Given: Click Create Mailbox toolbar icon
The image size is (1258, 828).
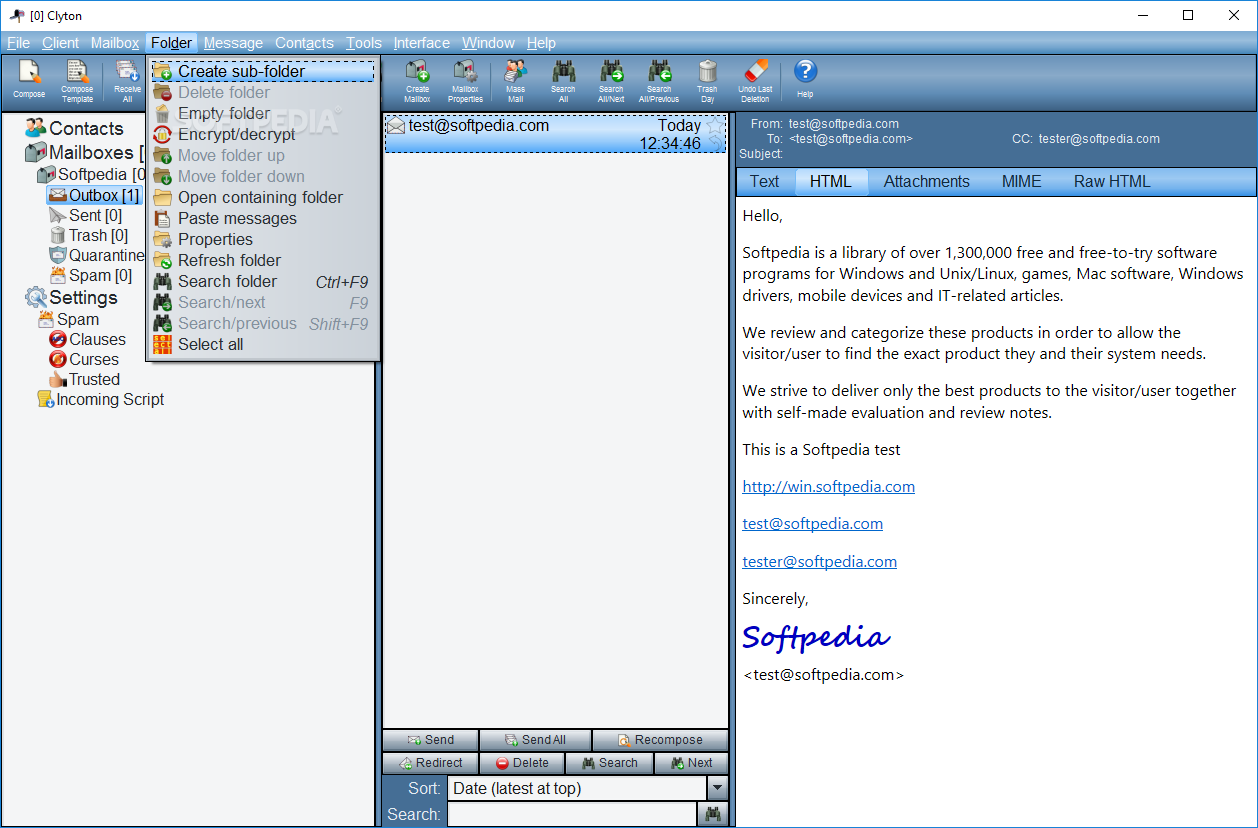Looking at the screenshot, I should tap(417, 80).
